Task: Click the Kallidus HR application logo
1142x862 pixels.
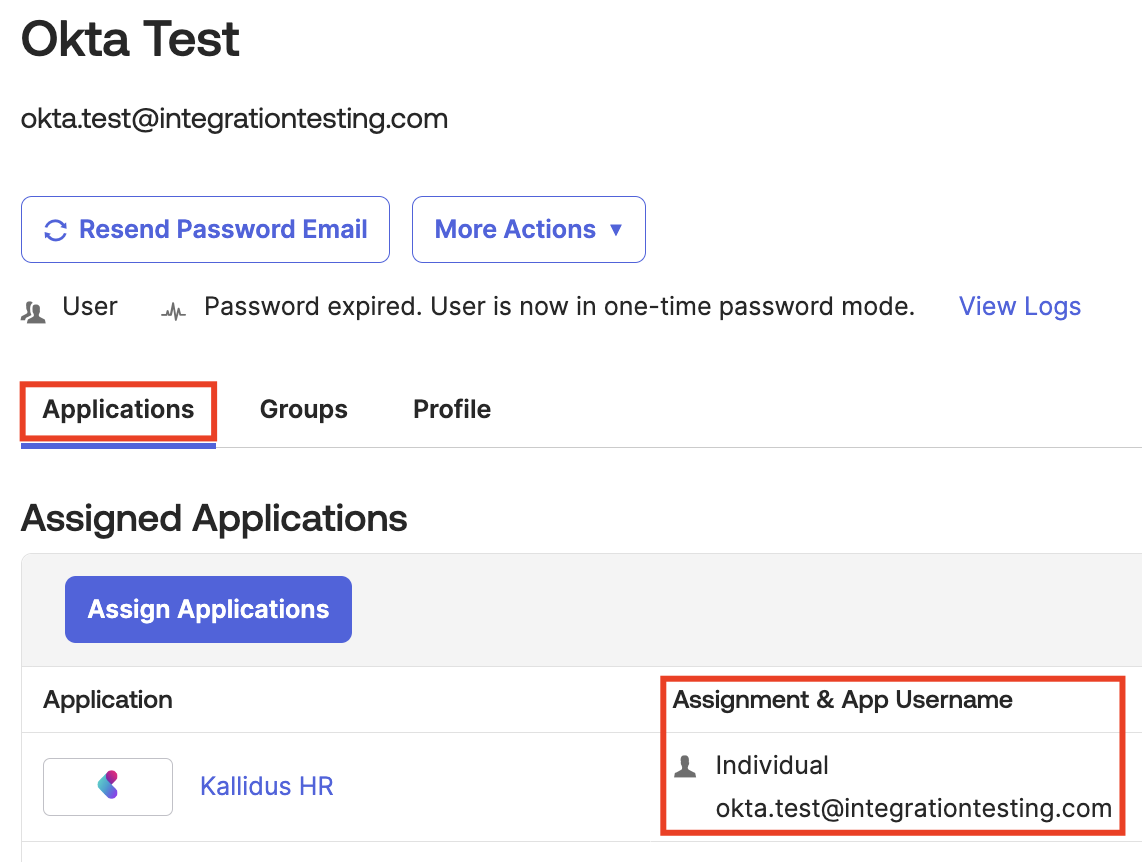Action: [108, 786]
